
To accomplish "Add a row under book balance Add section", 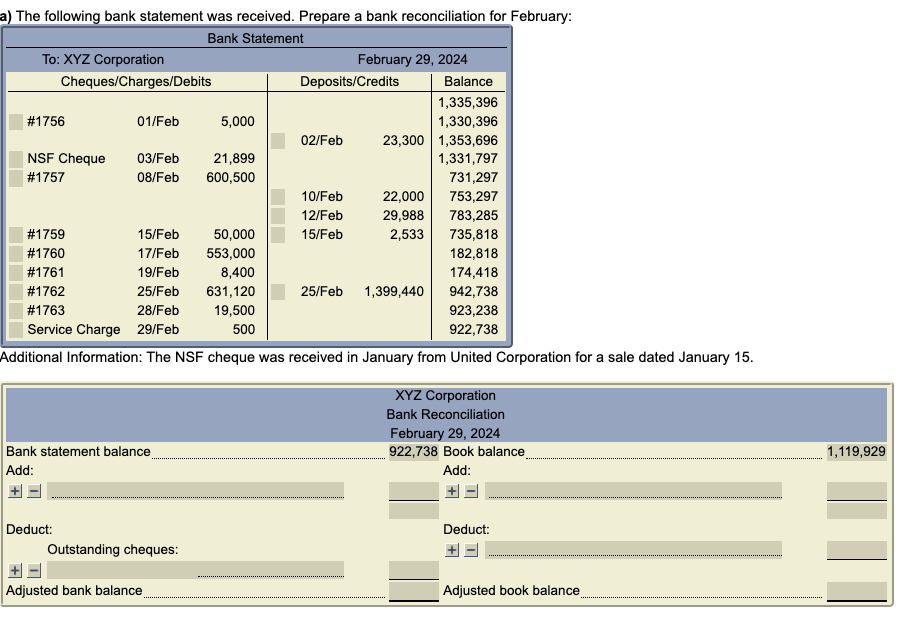I will tap(452, 491).
